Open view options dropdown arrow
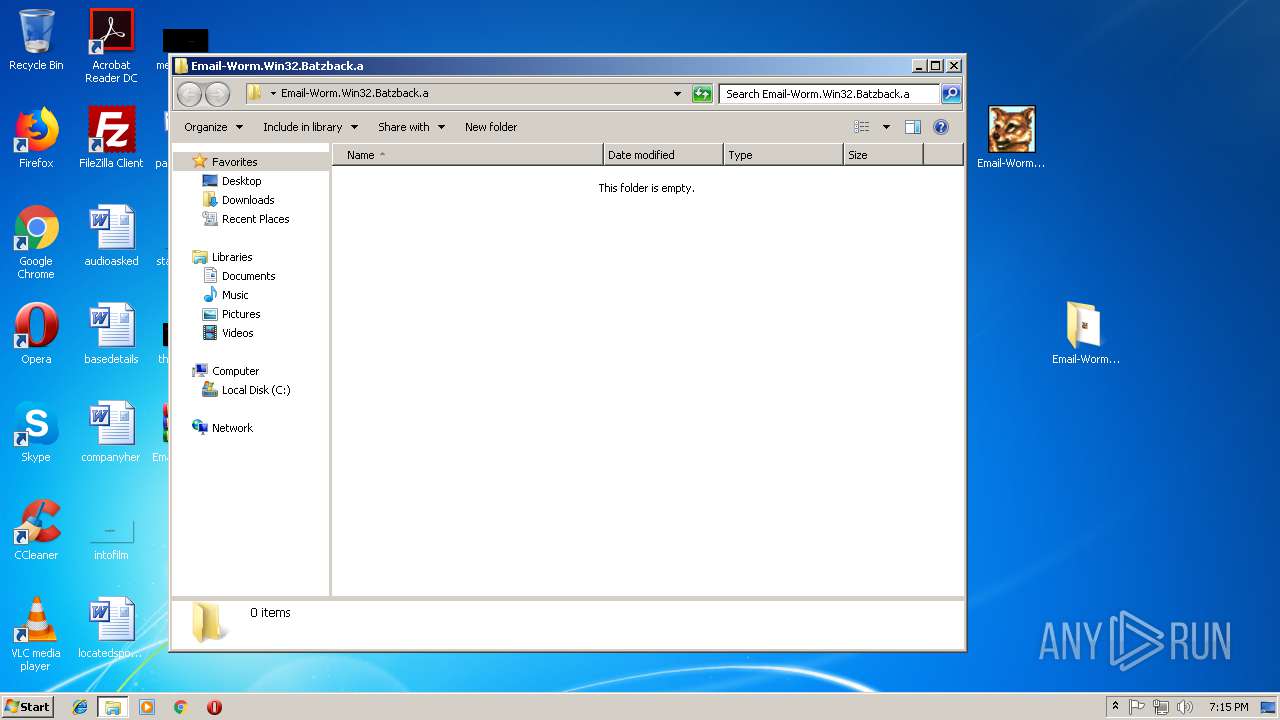 tap(886, 127)
